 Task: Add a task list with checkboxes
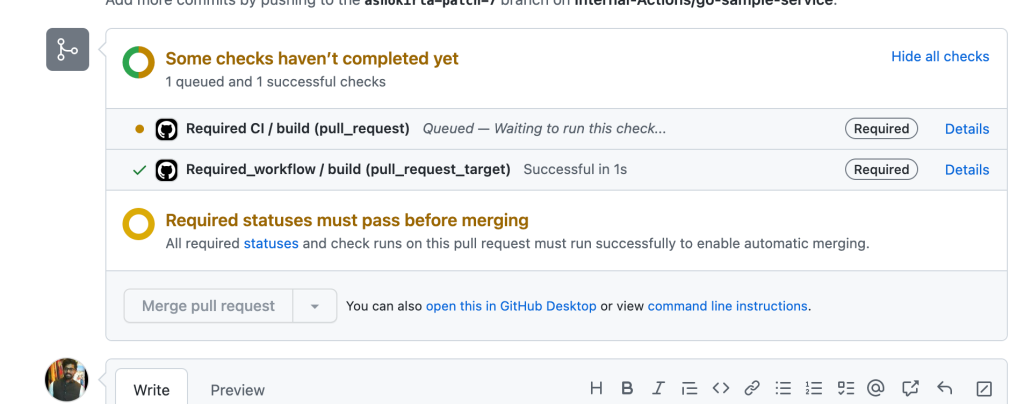[845, 389]
